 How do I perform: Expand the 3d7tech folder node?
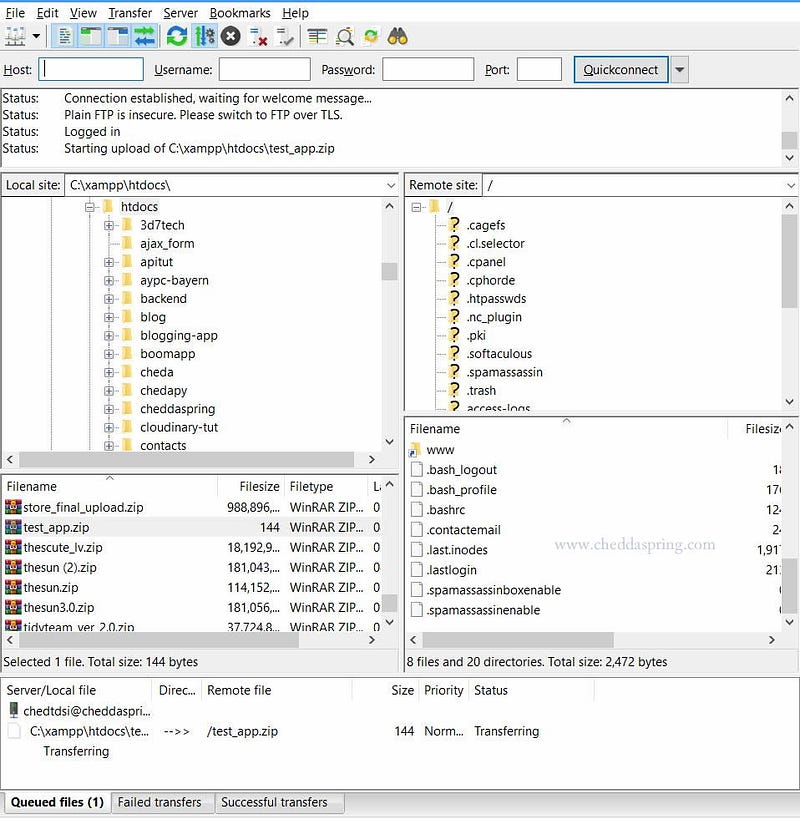(x=109, y=225)
